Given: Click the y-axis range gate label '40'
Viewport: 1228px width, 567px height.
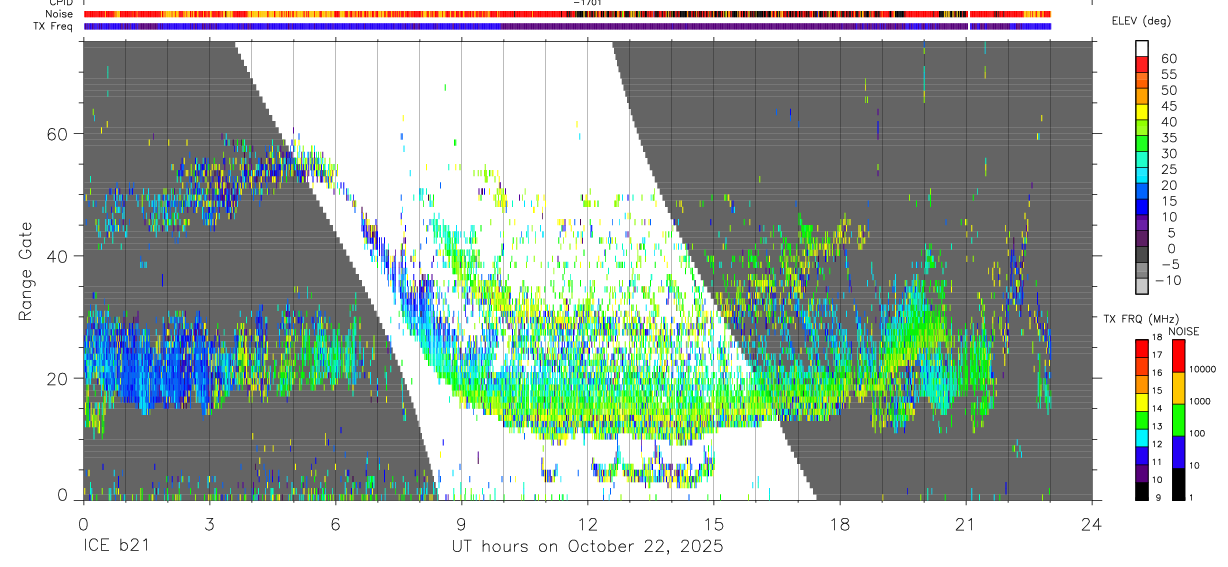Looking at the screenshot, I should click(57, 256).
